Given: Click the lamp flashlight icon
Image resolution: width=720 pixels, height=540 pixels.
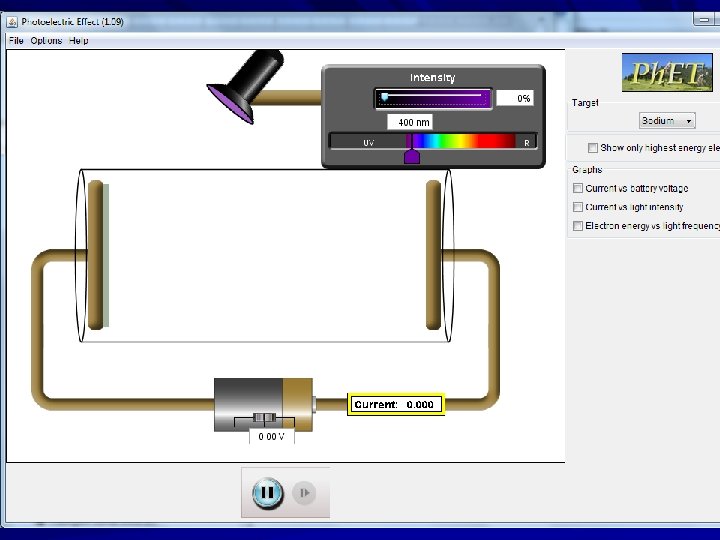Looking at the screenshot, I should point(246,86).
